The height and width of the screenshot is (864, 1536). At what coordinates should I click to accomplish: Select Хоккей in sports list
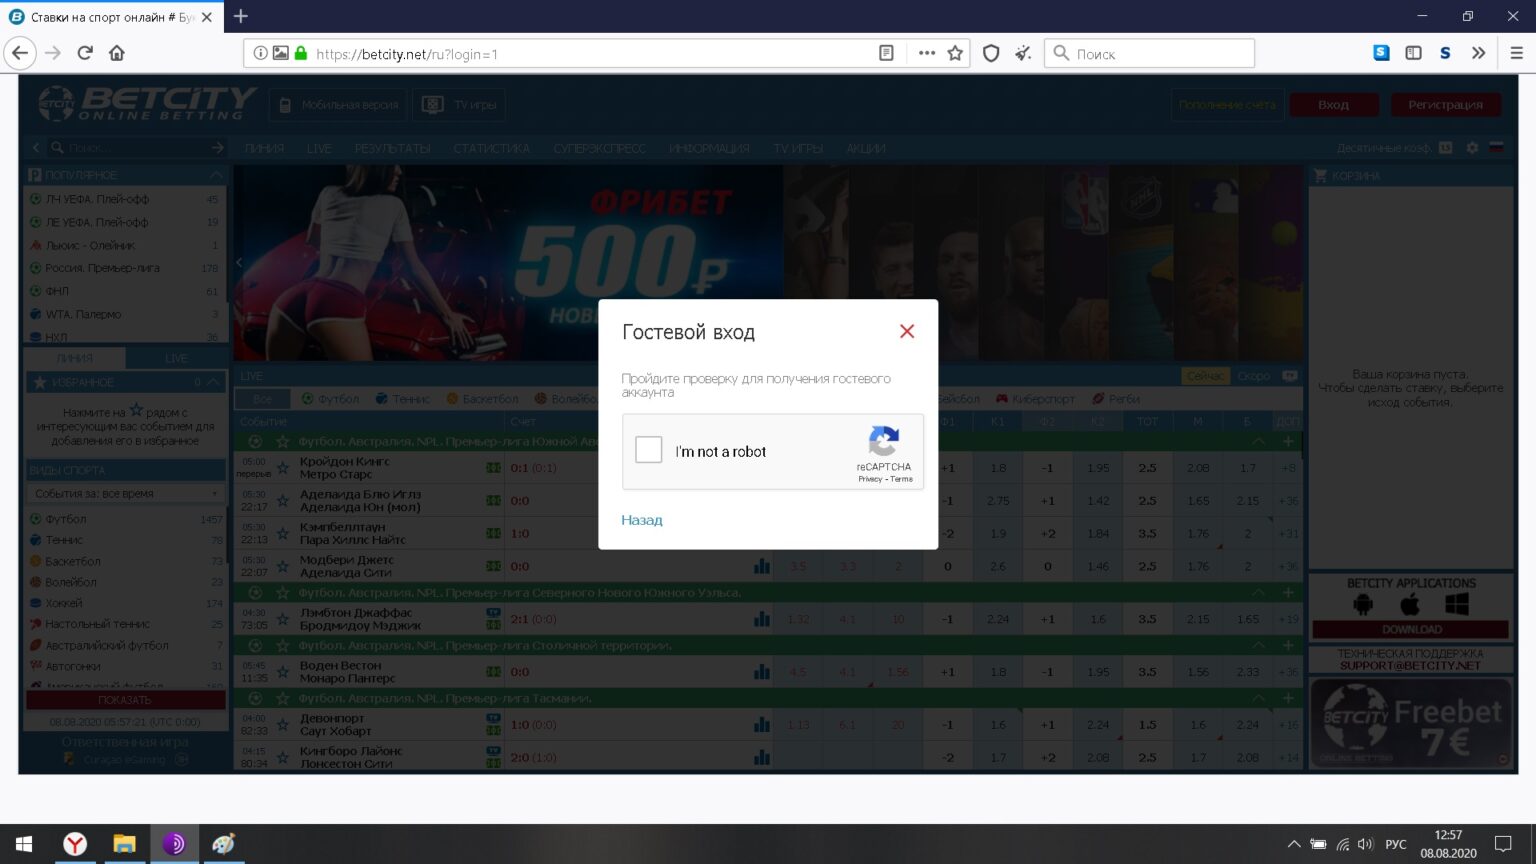[x=64, y=603]
